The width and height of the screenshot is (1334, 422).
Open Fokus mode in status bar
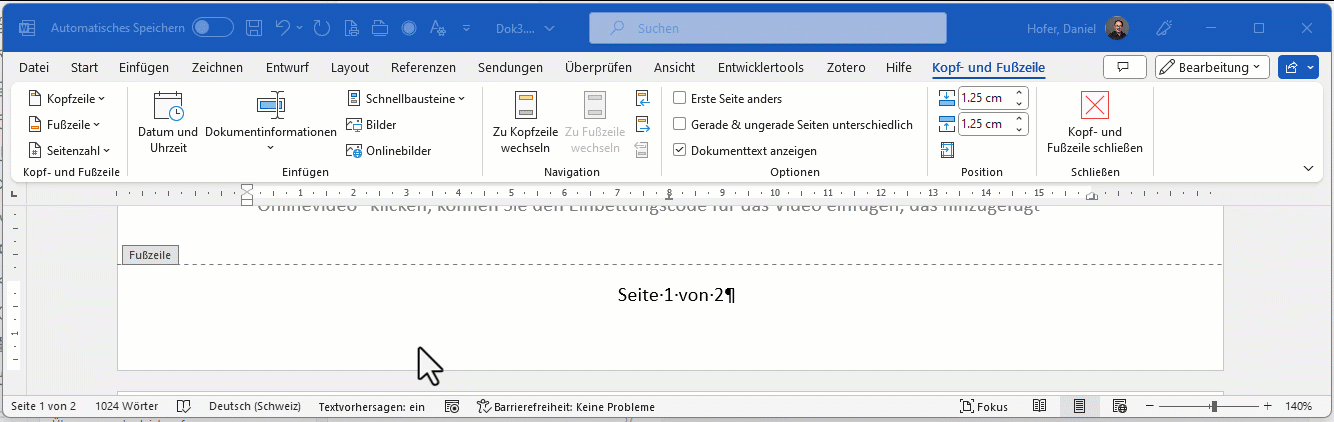[983, 407]
